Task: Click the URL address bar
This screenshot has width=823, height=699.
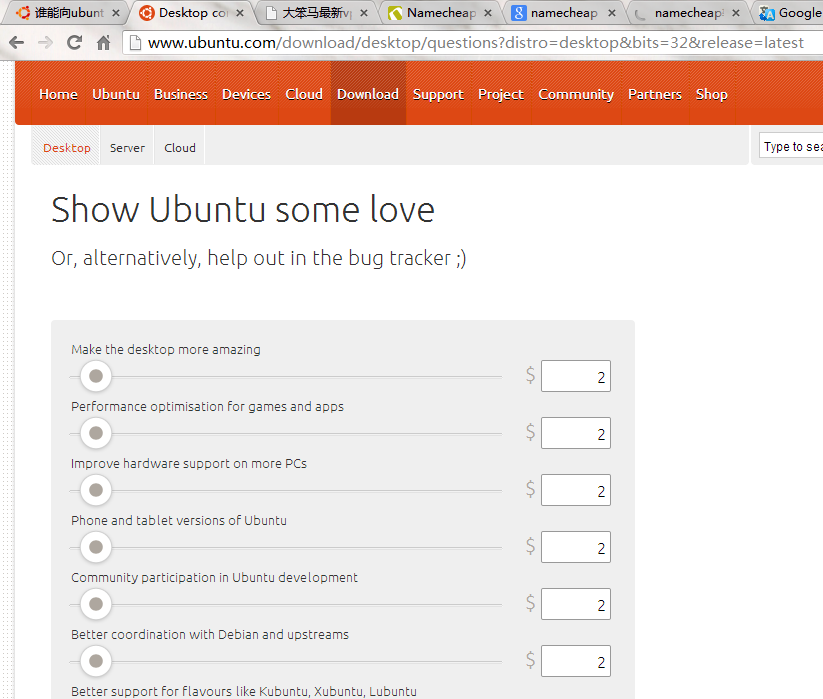Action: (472, 43)
